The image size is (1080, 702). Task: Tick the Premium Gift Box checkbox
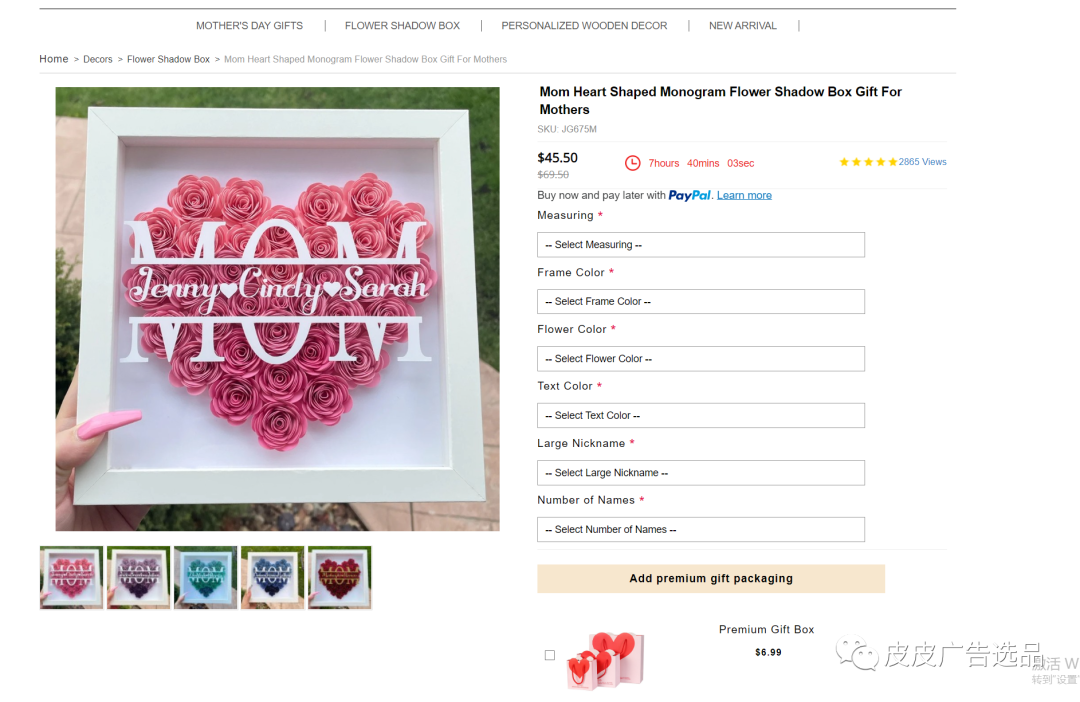[x=550, y=655]
